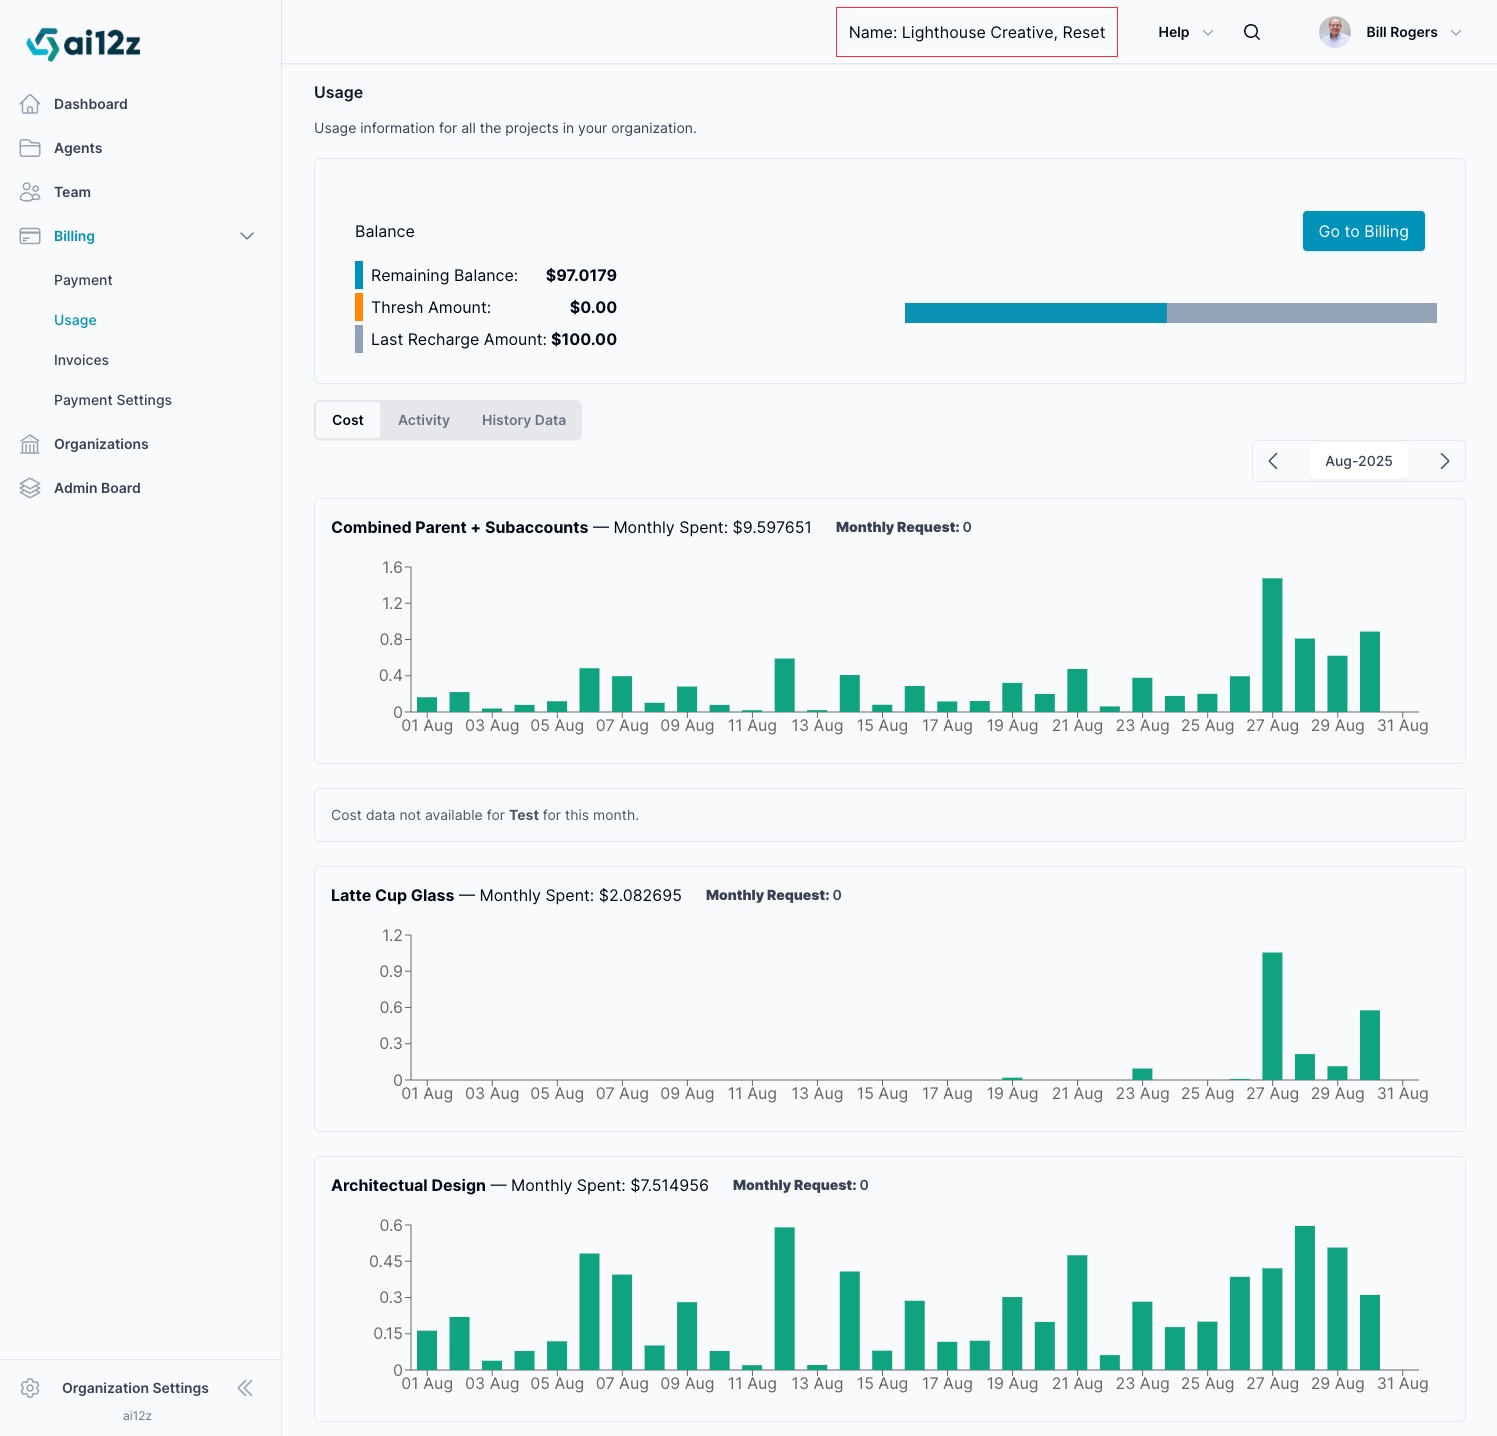Collapse the sidebar with double-chevron icon
The image size is (1497, 1436).
245,1388
